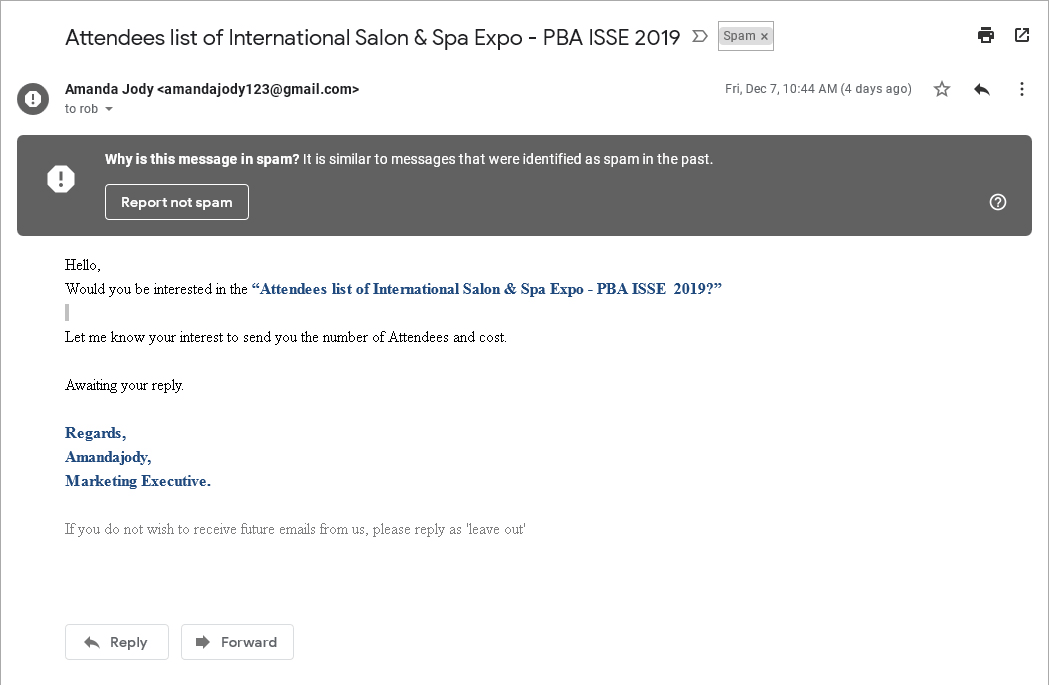The image size is (1049, 685).
Task: Print the email
Action: click(986, 34)
